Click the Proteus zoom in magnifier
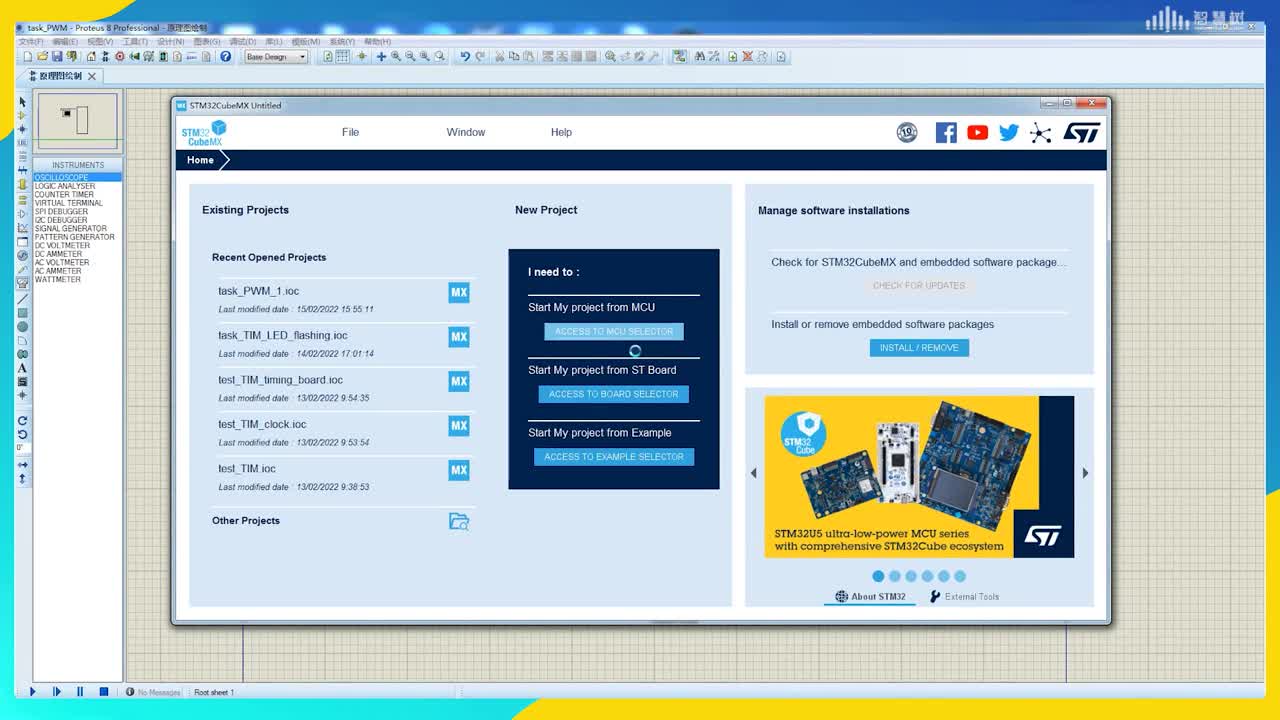The width and height of the screenshot is (1280, 720). click(x=396, y=57)
